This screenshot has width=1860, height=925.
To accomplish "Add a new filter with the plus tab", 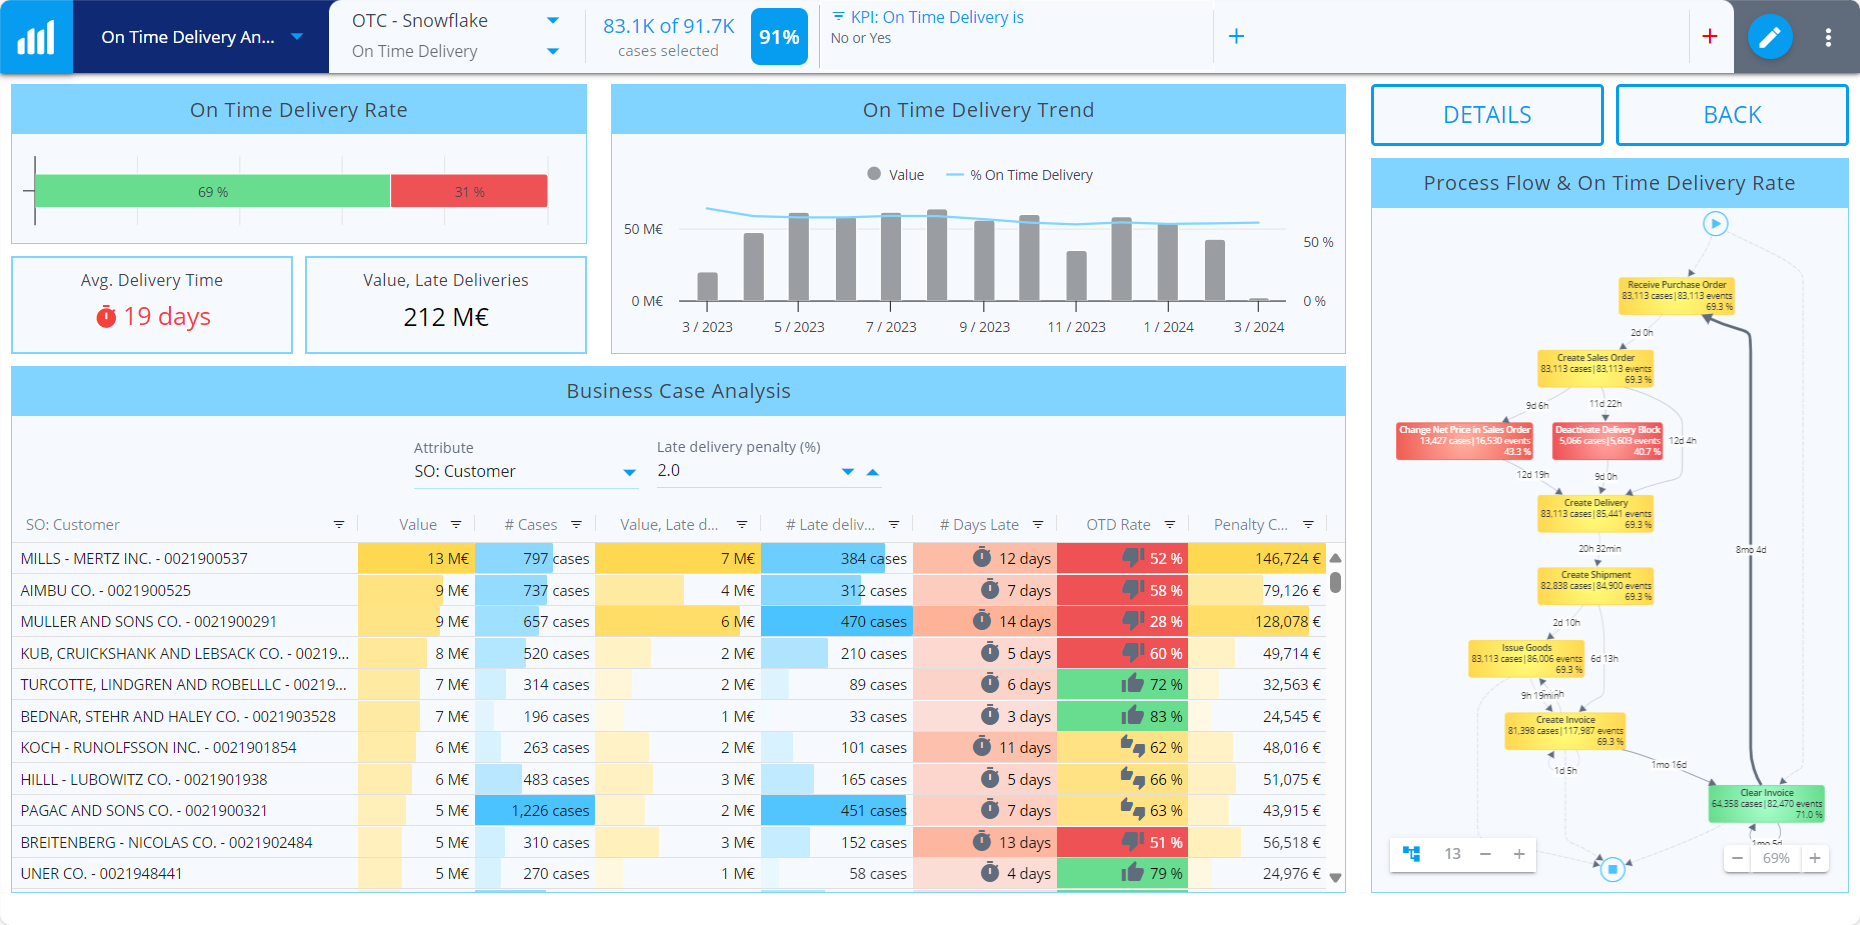I will 1237,36.
